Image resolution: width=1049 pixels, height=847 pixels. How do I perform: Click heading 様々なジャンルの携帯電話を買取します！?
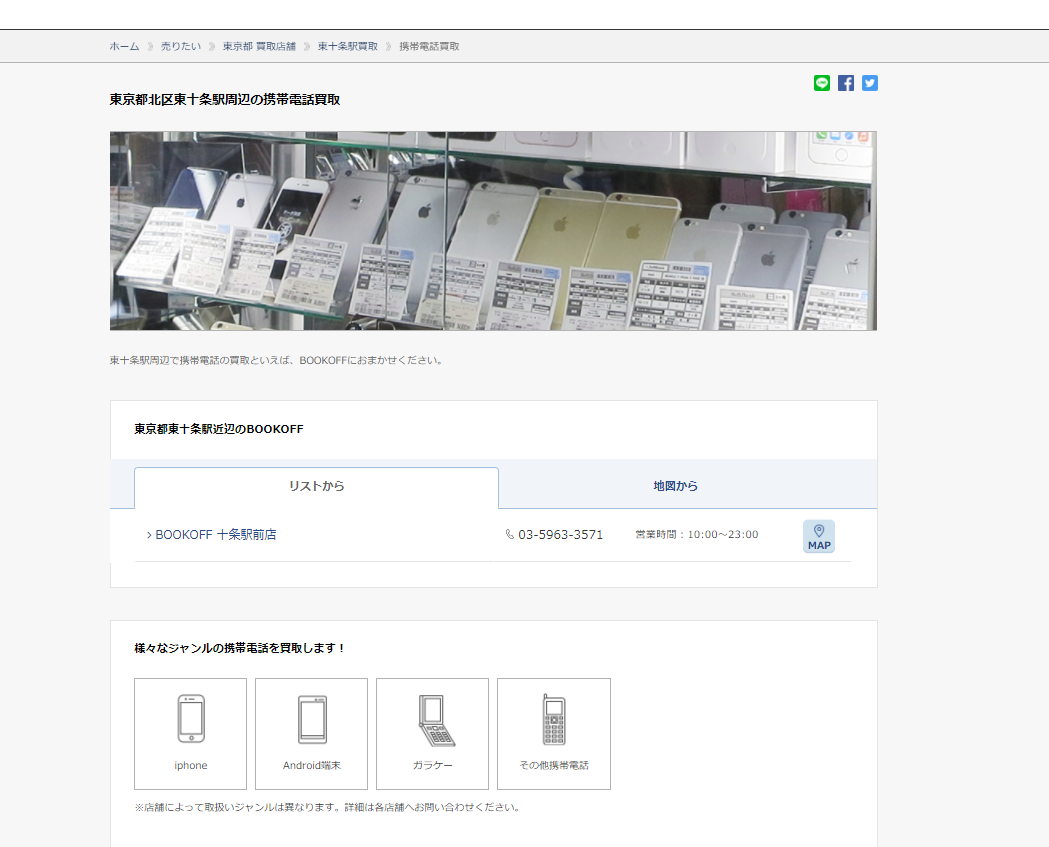point(240,648)
